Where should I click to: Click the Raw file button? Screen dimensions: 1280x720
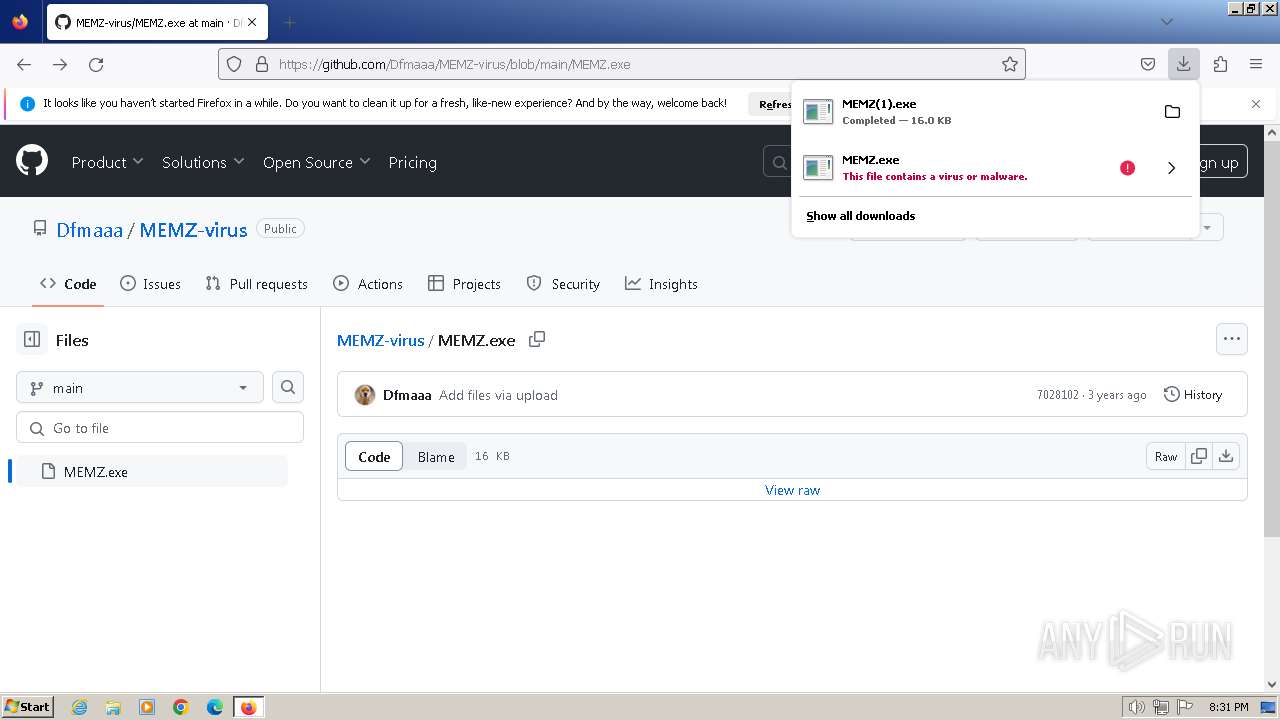click(1166, 456)
